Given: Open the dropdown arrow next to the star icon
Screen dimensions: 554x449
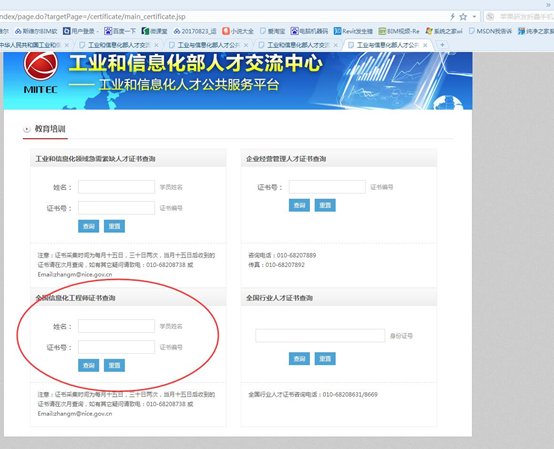Looking at the screenshot, I should (x=474, y=17).
